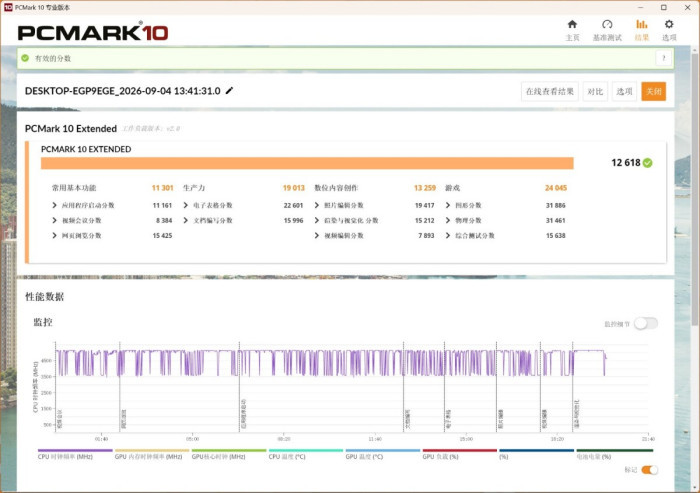Screen dimensions: 700x493
Task: Expand the 文档编写分数 row
Action: tap(186, 220)
